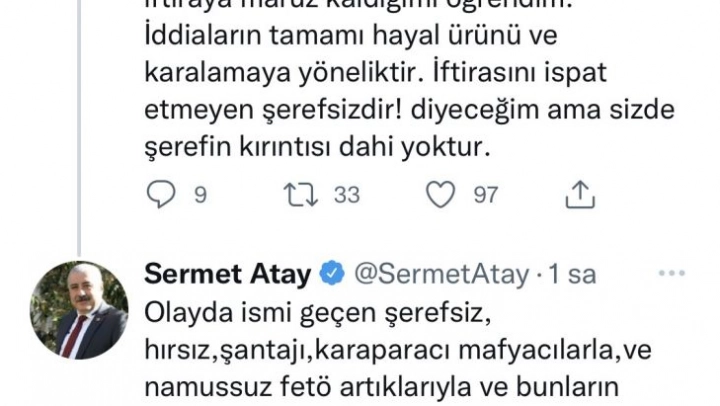Select the retweet count 33
The width and height of the screenshot is (720, 406).
[345, 195]
